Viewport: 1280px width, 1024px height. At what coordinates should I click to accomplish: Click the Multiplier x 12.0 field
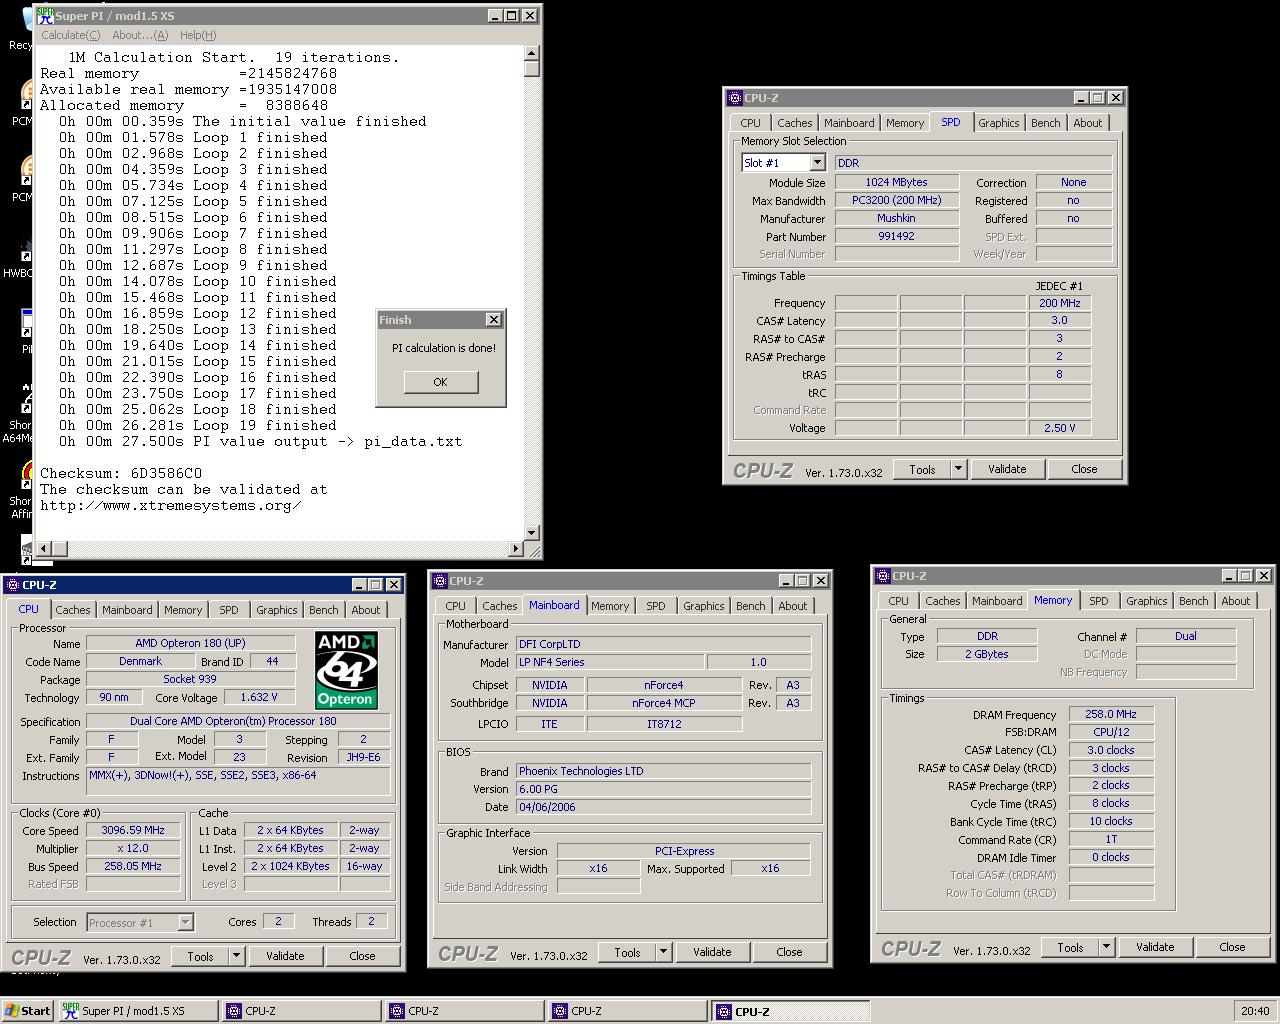click(133, 848)
